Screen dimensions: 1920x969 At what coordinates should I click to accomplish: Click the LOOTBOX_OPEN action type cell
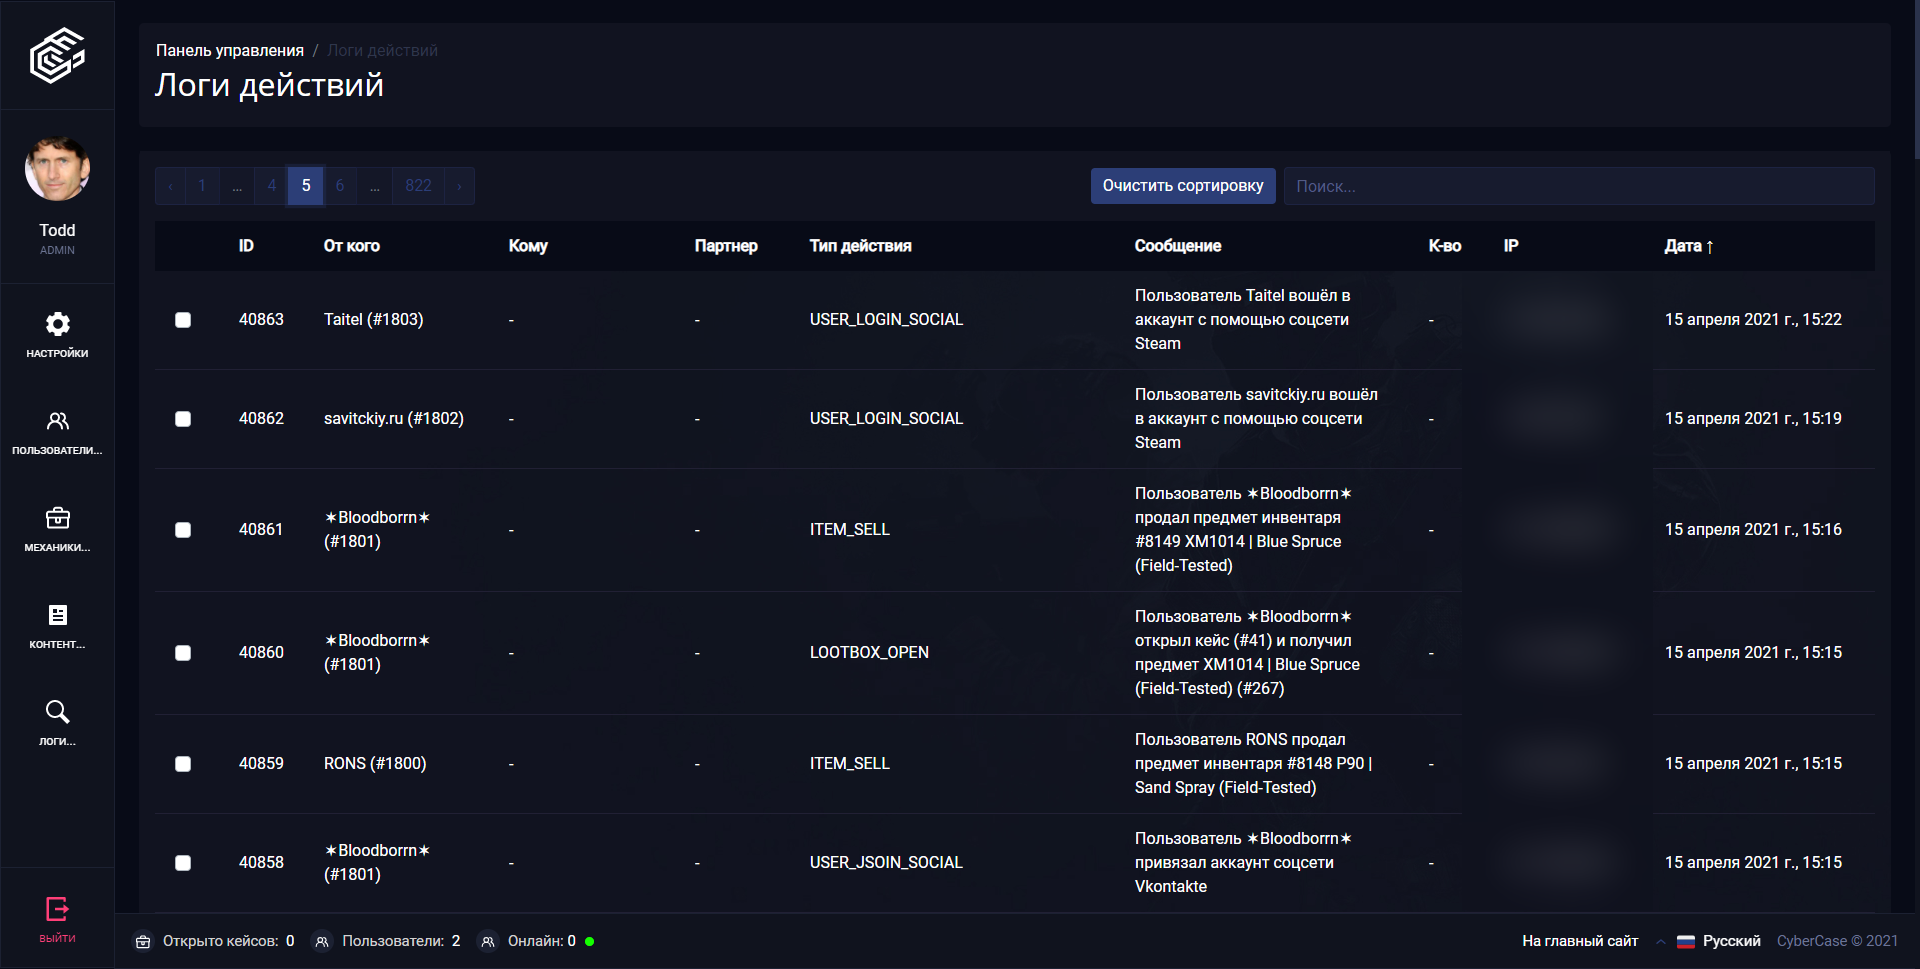(x=869, y=653)
